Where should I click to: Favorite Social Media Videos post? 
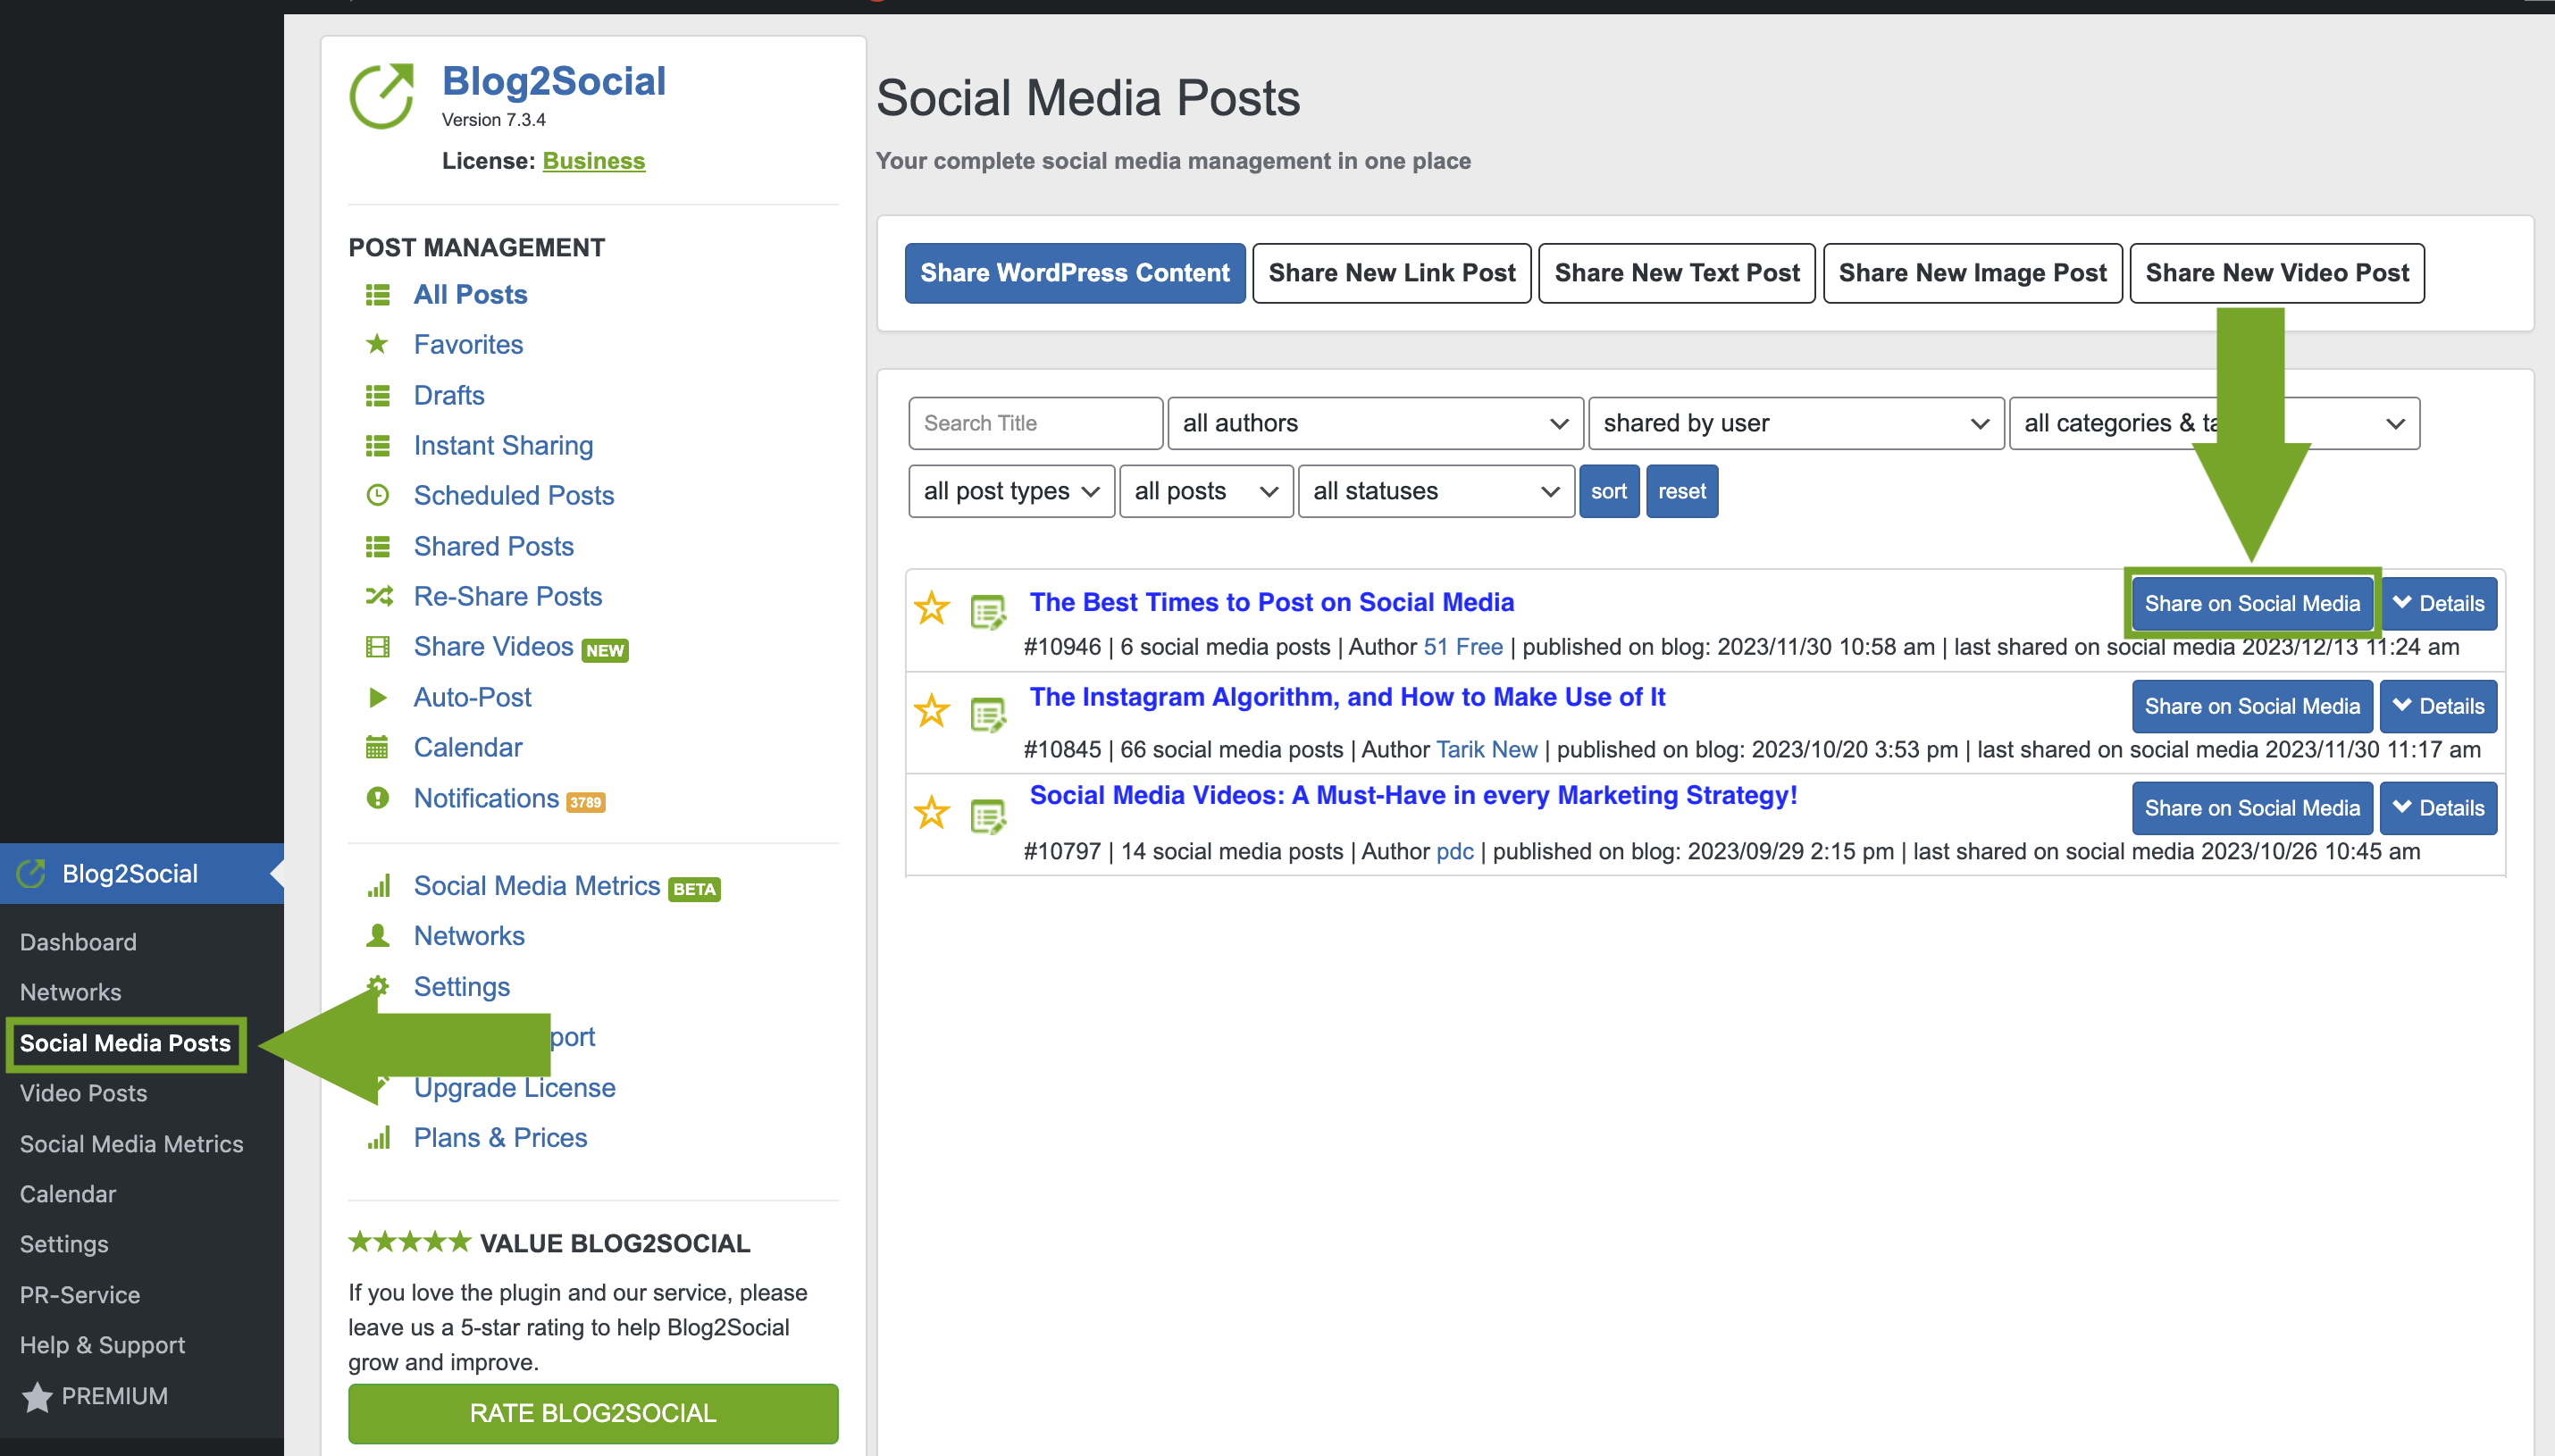[932, 812]
